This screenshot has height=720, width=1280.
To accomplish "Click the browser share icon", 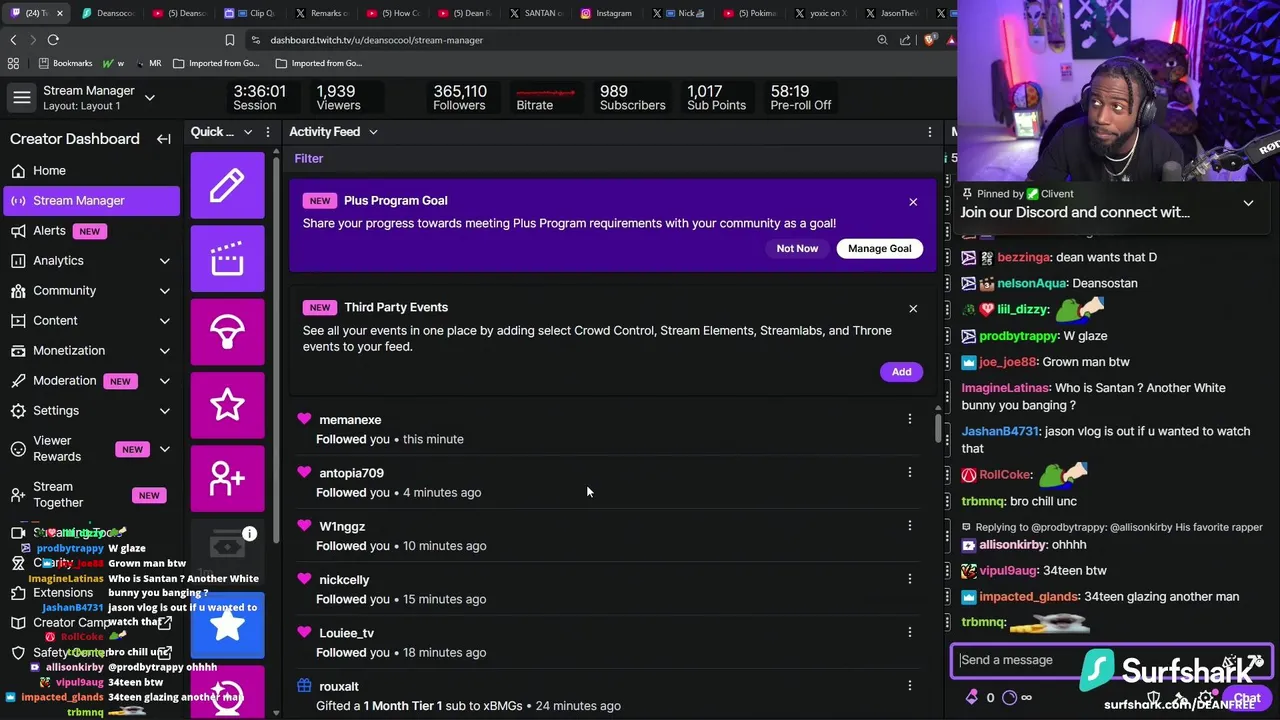I will 905,40.
